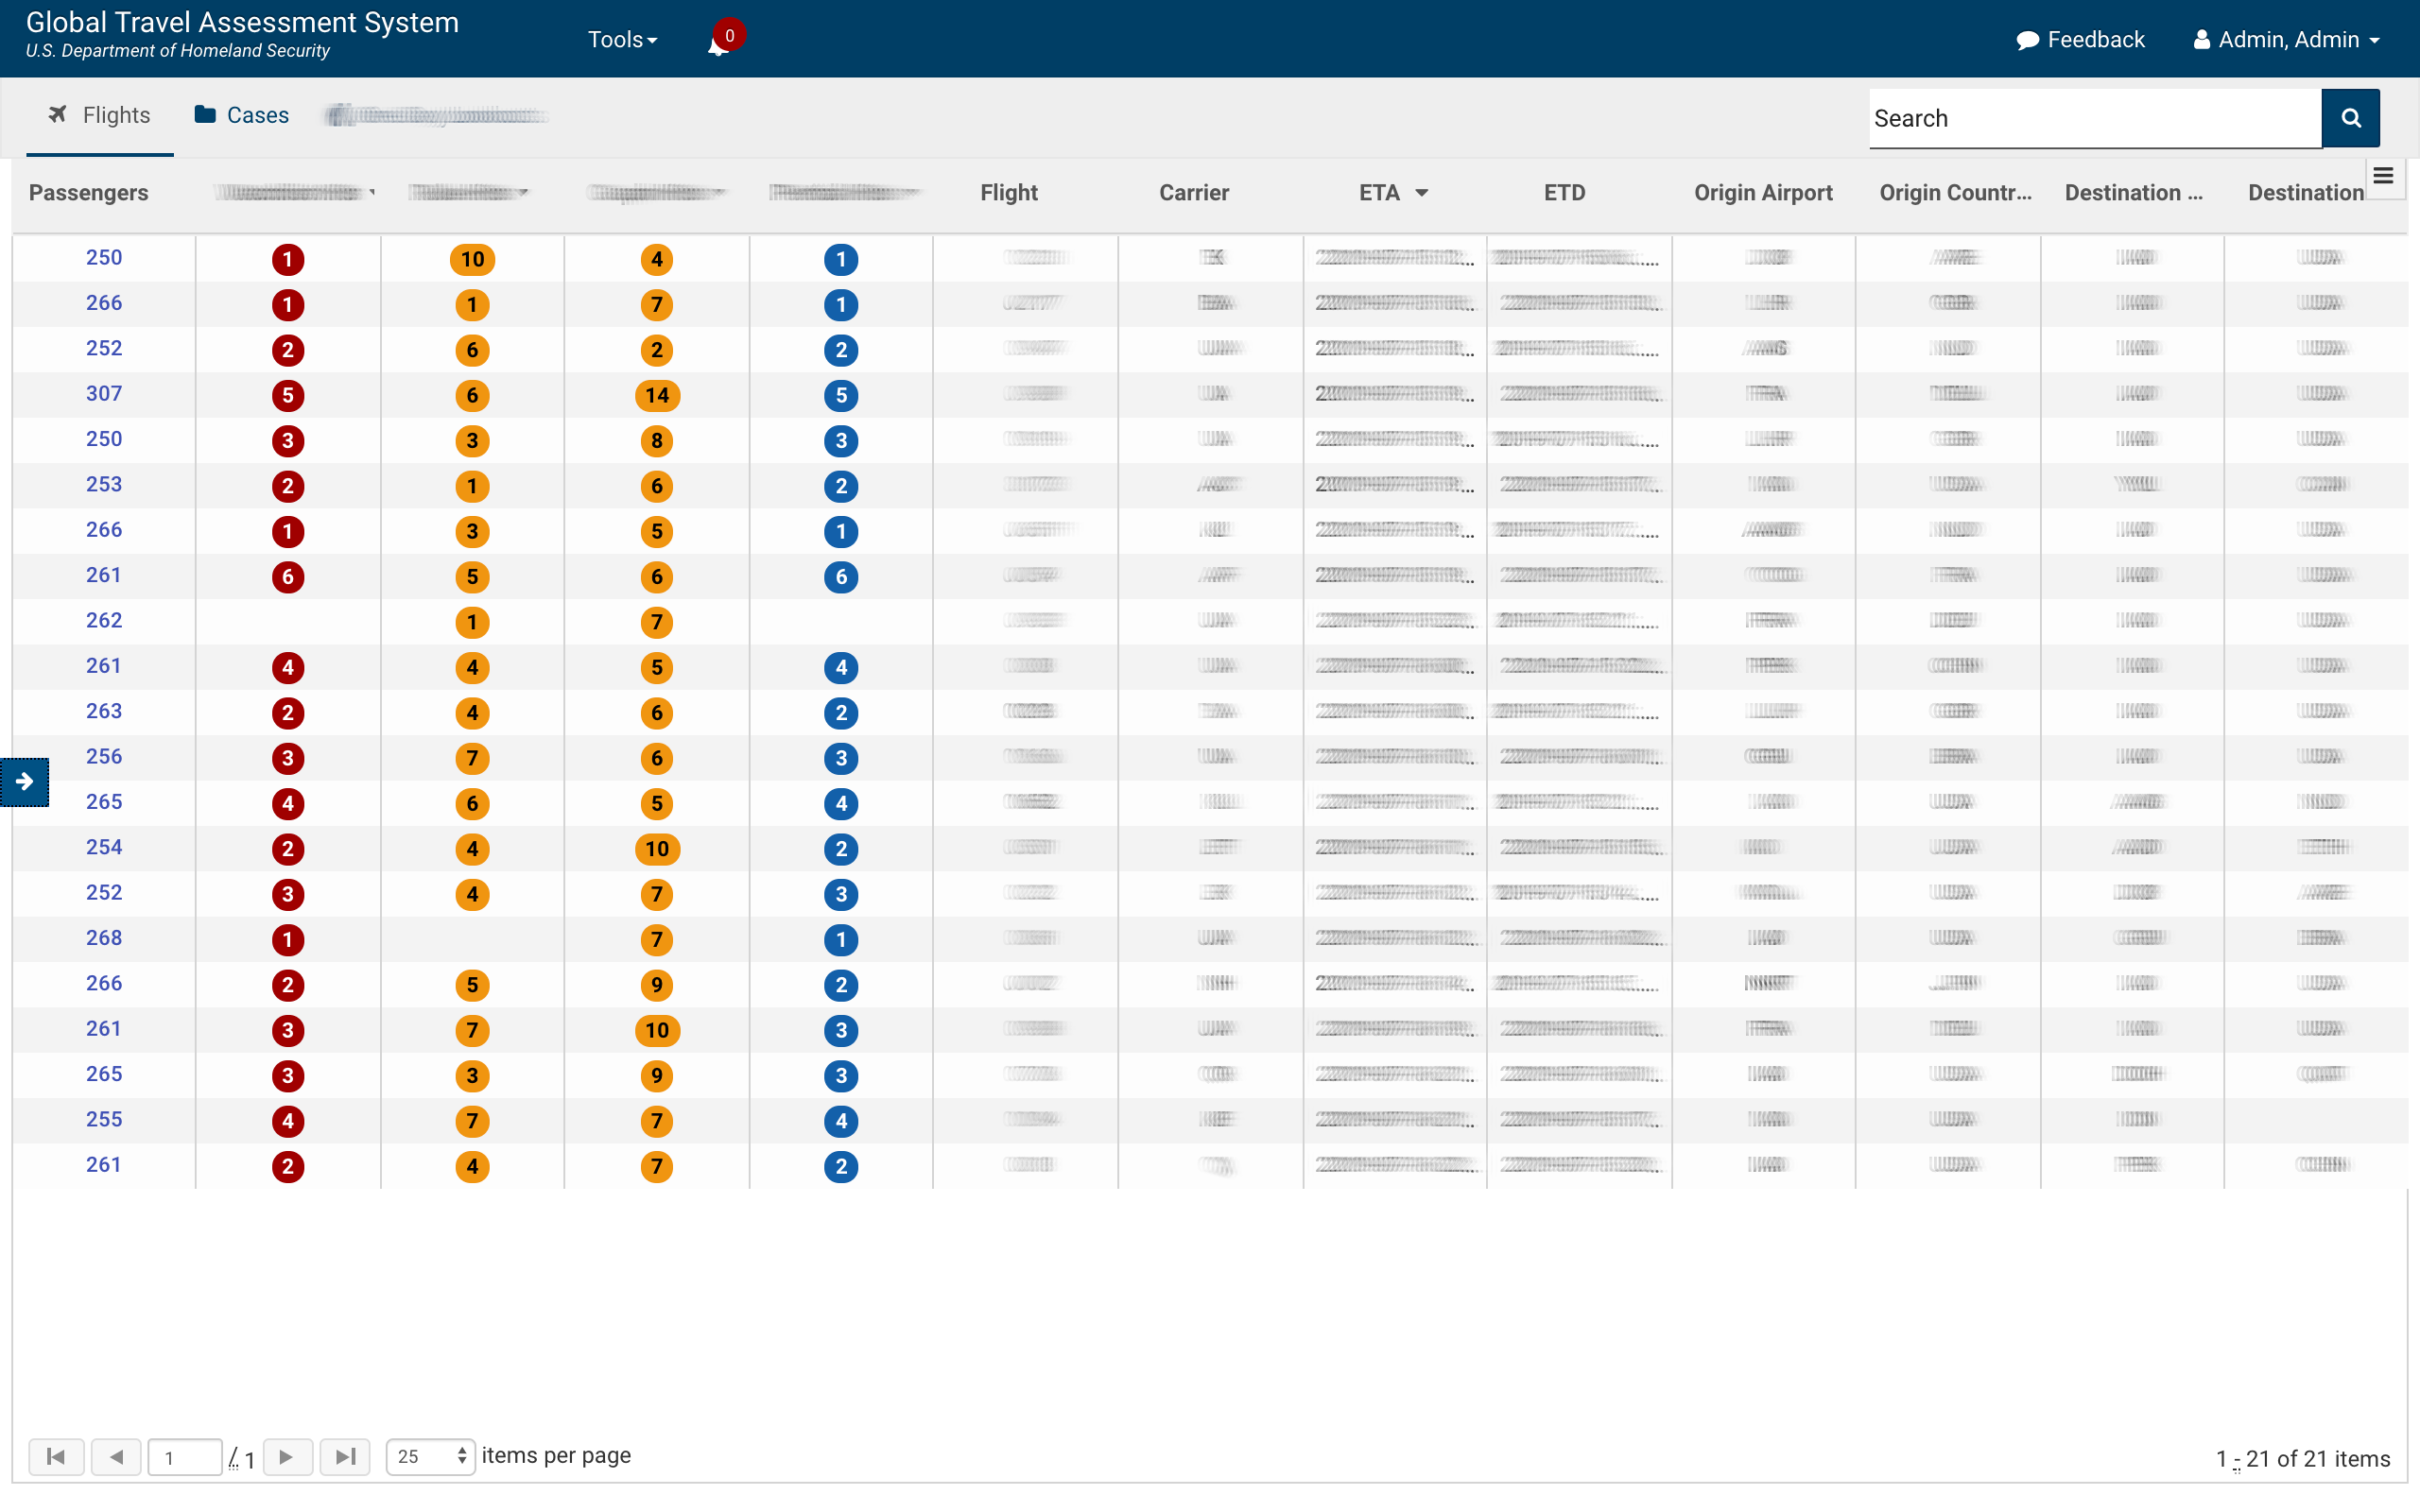Click the first page navigation button
Image resolution: width=2420 pixels, height=1512 pixels.
(58, 1452)
